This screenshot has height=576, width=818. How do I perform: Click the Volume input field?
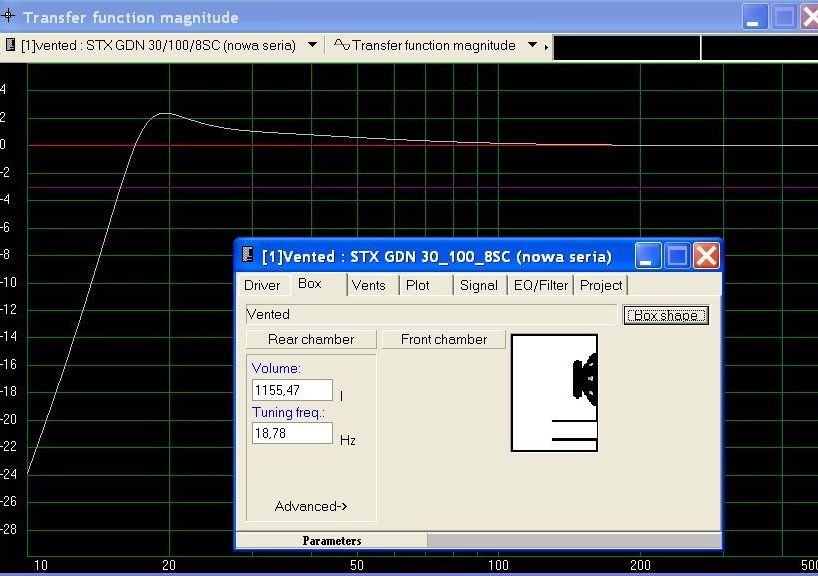(x=292, y=390)
